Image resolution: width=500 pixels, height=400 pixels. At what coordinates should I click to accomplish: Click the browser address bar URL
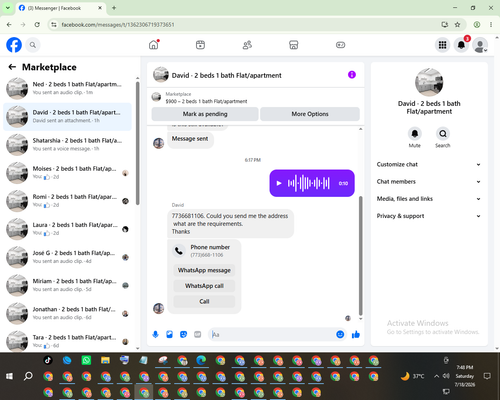118,25
